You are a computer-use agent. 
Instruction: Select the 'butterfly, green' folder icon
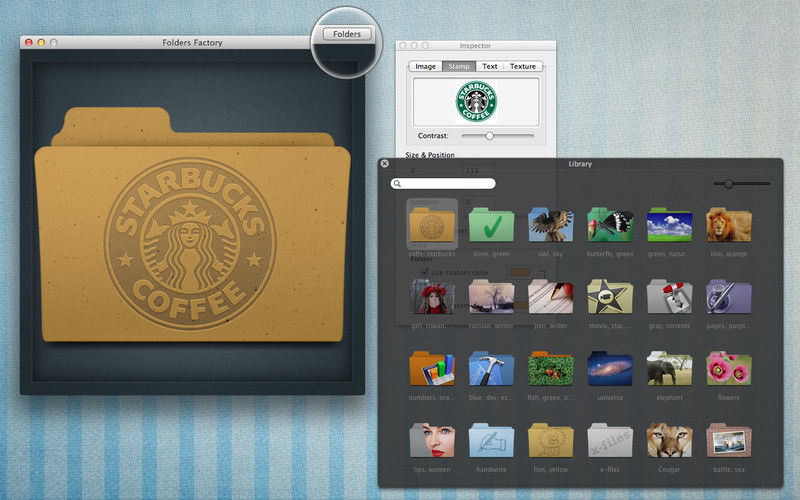(x=610, y=224)
